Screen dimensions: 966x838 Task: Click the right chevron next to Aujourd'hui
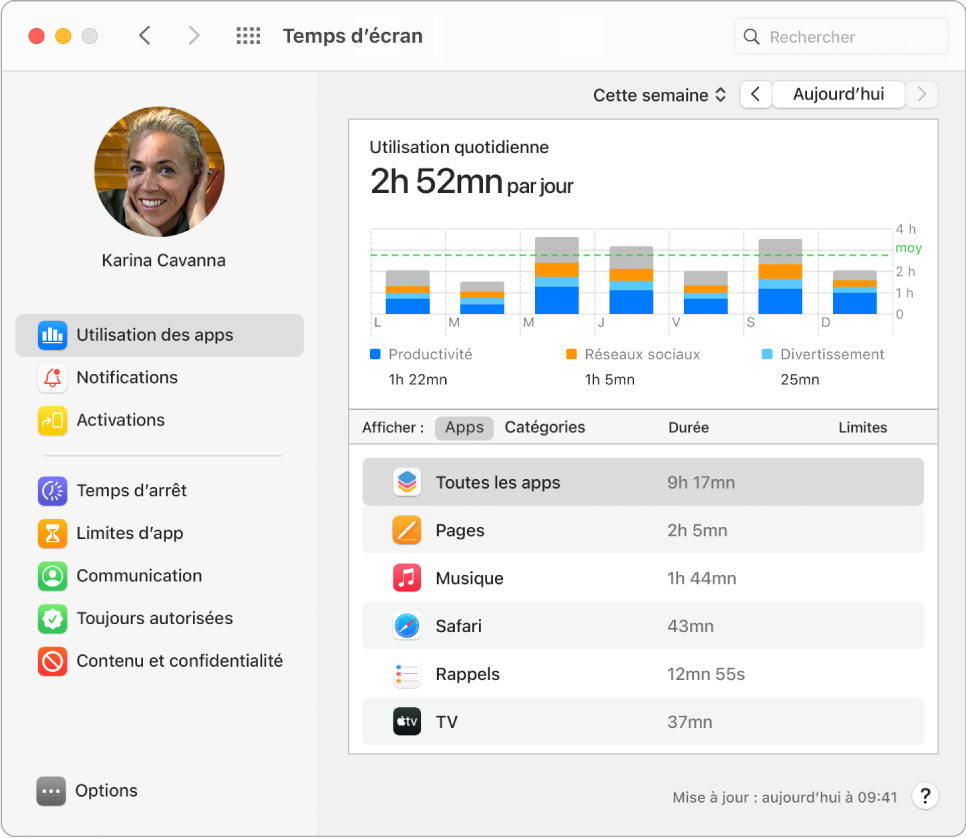920,94
